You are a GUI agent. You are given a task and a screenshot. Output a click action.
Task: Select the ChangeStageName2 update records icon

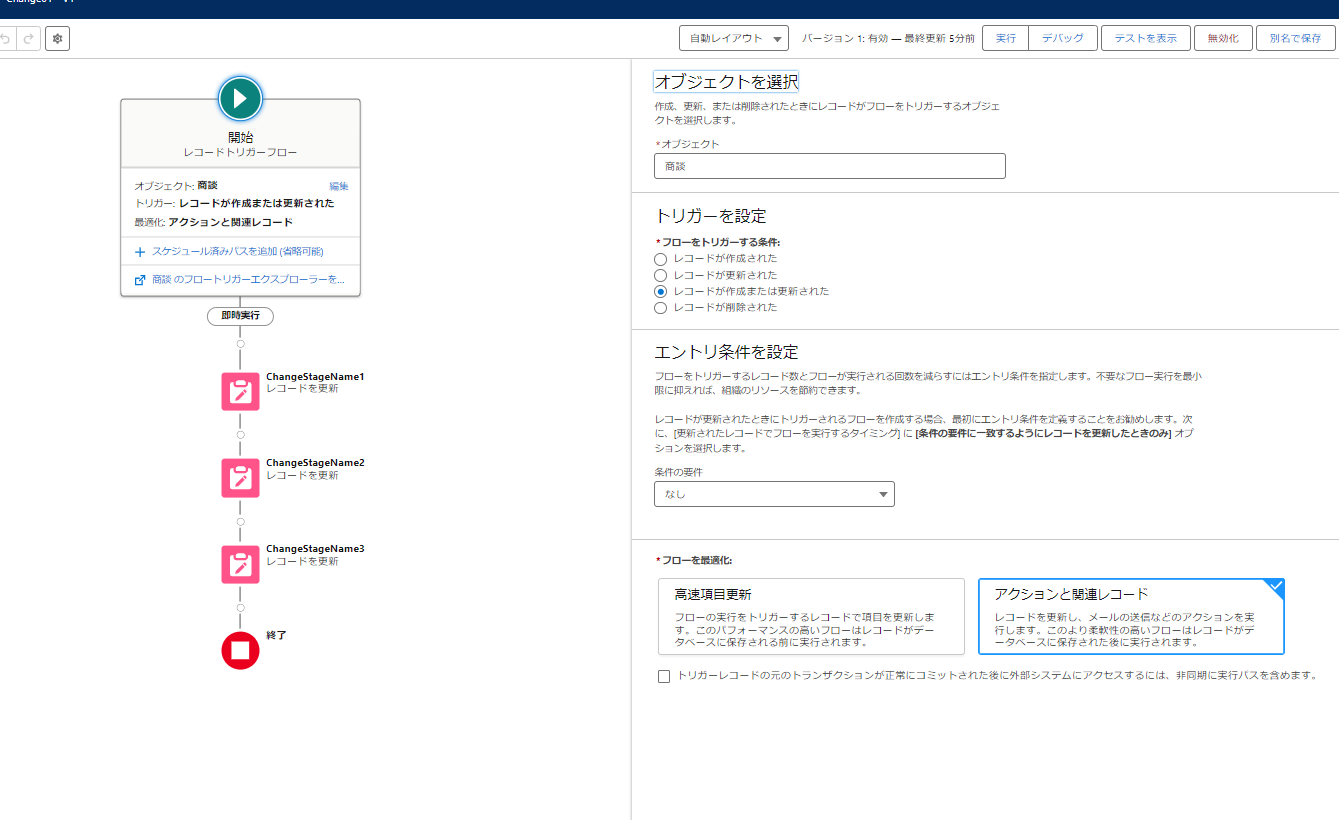[240, 478]
